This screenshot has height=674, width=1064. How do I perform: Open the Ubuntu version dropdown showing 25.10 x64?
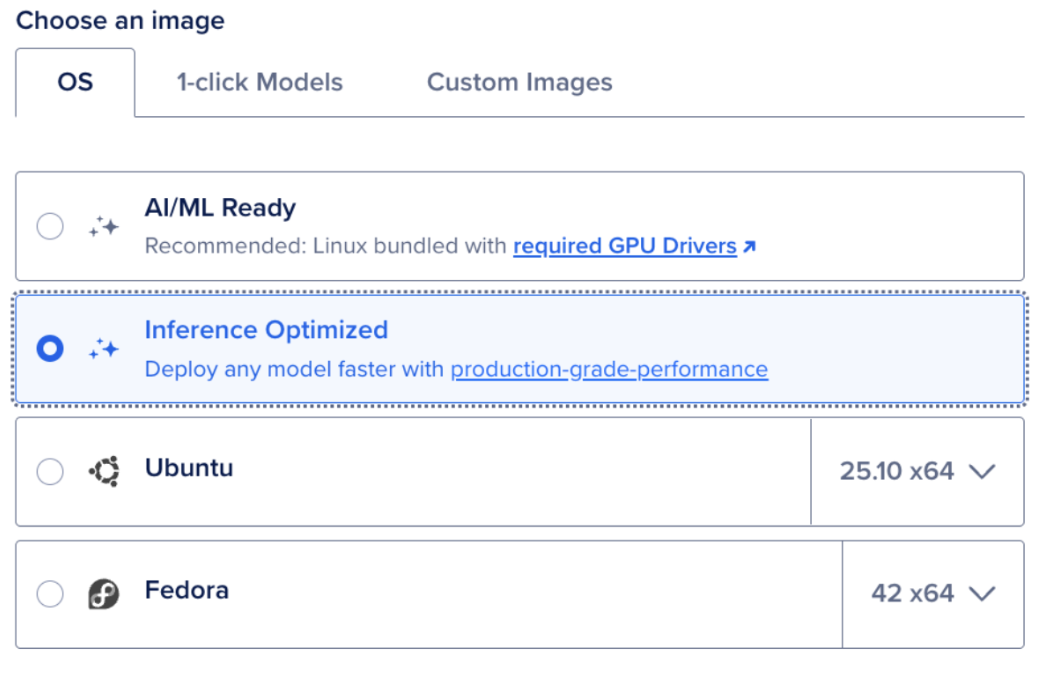(916, 470)
